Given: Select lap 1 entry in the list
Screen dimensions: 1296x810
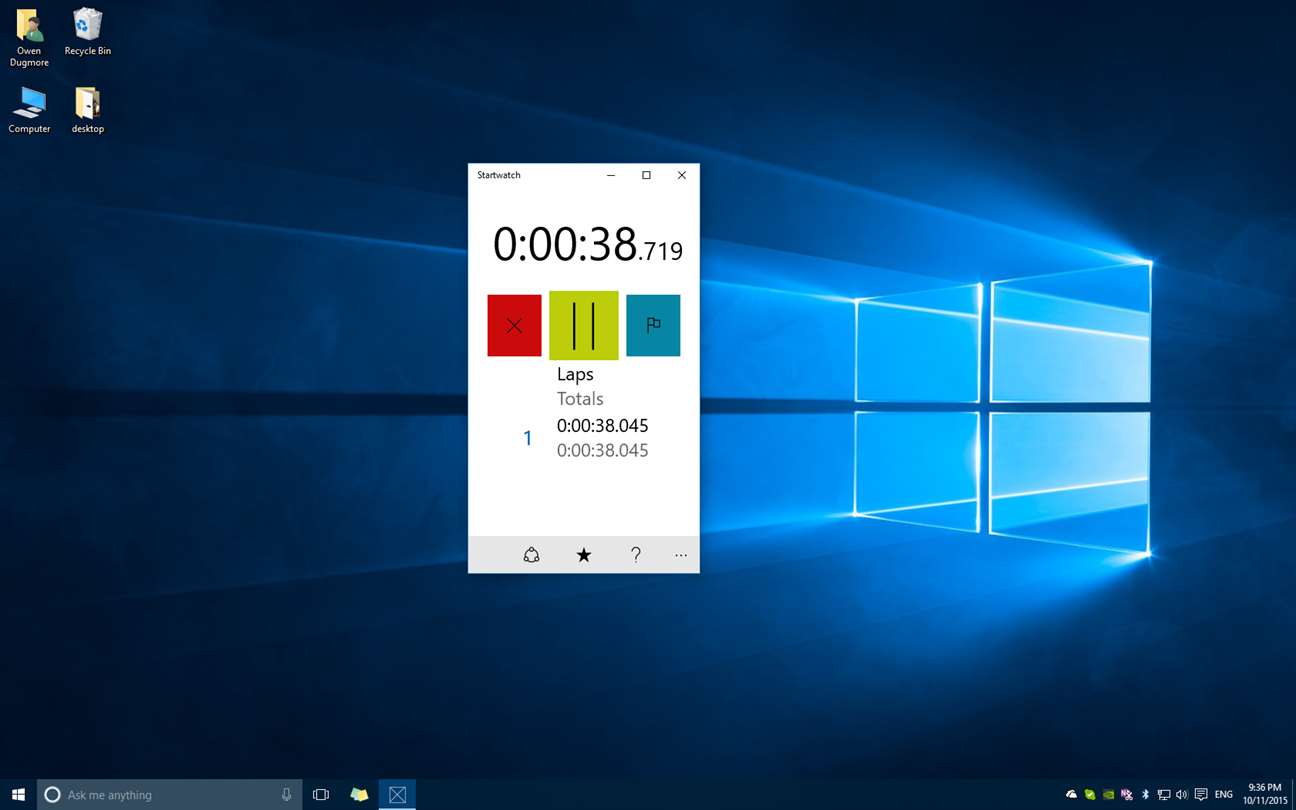Looking at the screenshot, I should (584, 438).
